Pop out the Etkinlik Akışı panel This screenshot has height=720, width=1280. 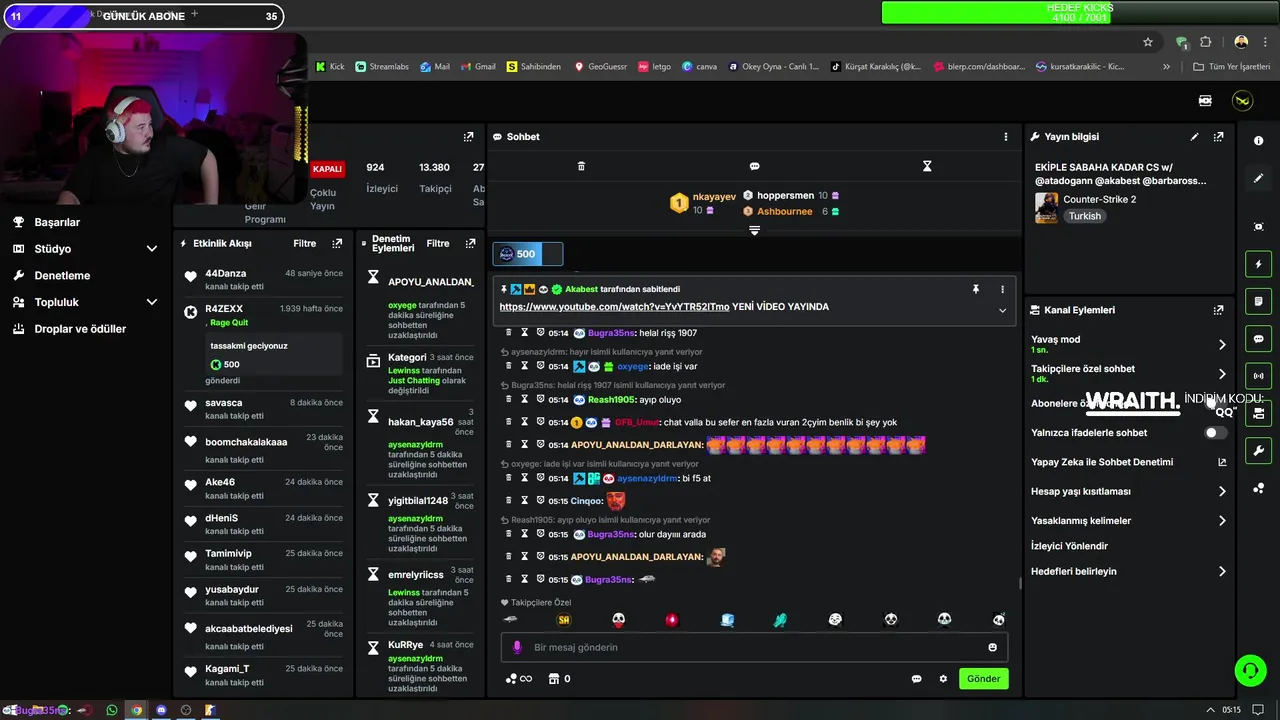click(337, 243)
